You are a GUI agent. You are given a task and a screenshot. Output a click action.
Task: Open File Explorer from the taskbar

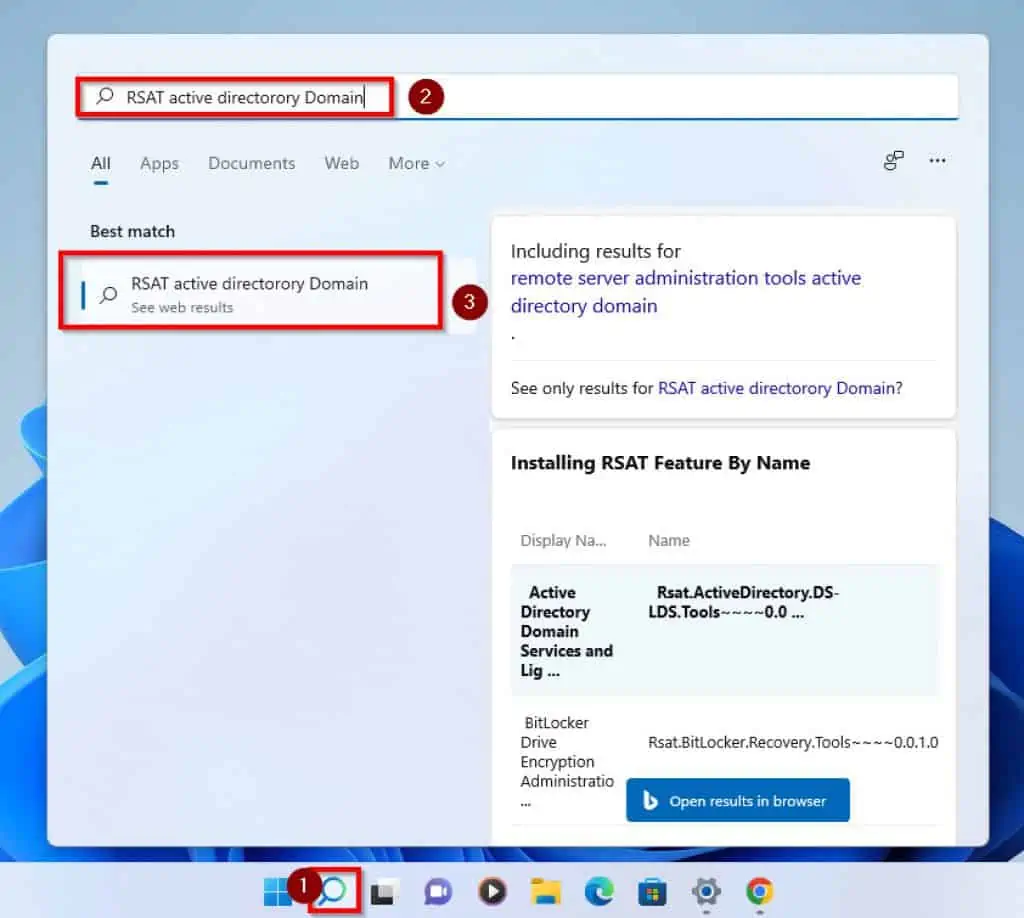coord(545,891)
